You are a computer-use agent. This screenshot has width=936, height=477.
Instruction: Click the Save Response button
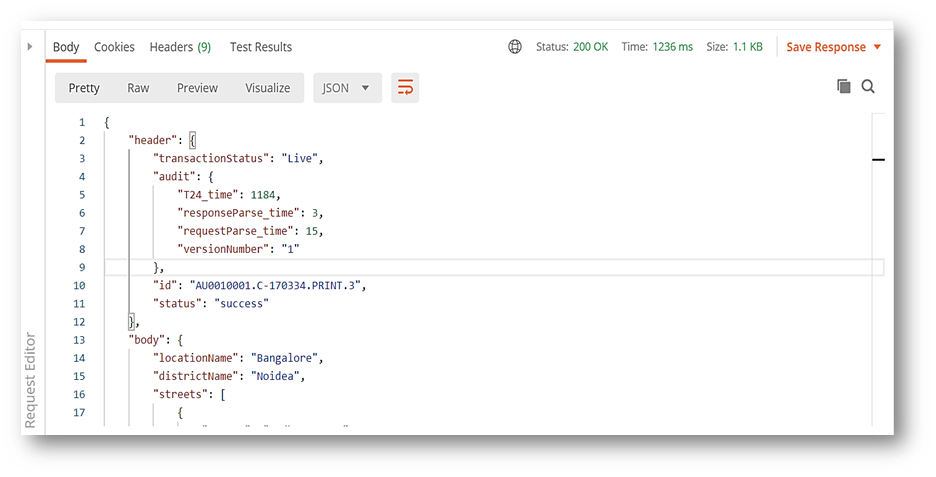click(826, 47)
